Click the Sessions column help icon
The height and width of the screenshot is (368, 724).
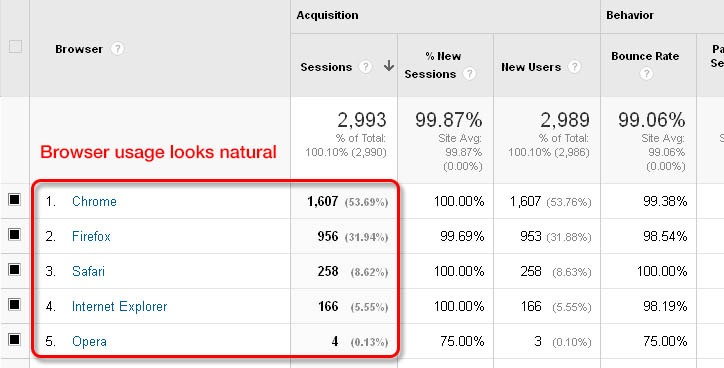[x=365, y=67]
